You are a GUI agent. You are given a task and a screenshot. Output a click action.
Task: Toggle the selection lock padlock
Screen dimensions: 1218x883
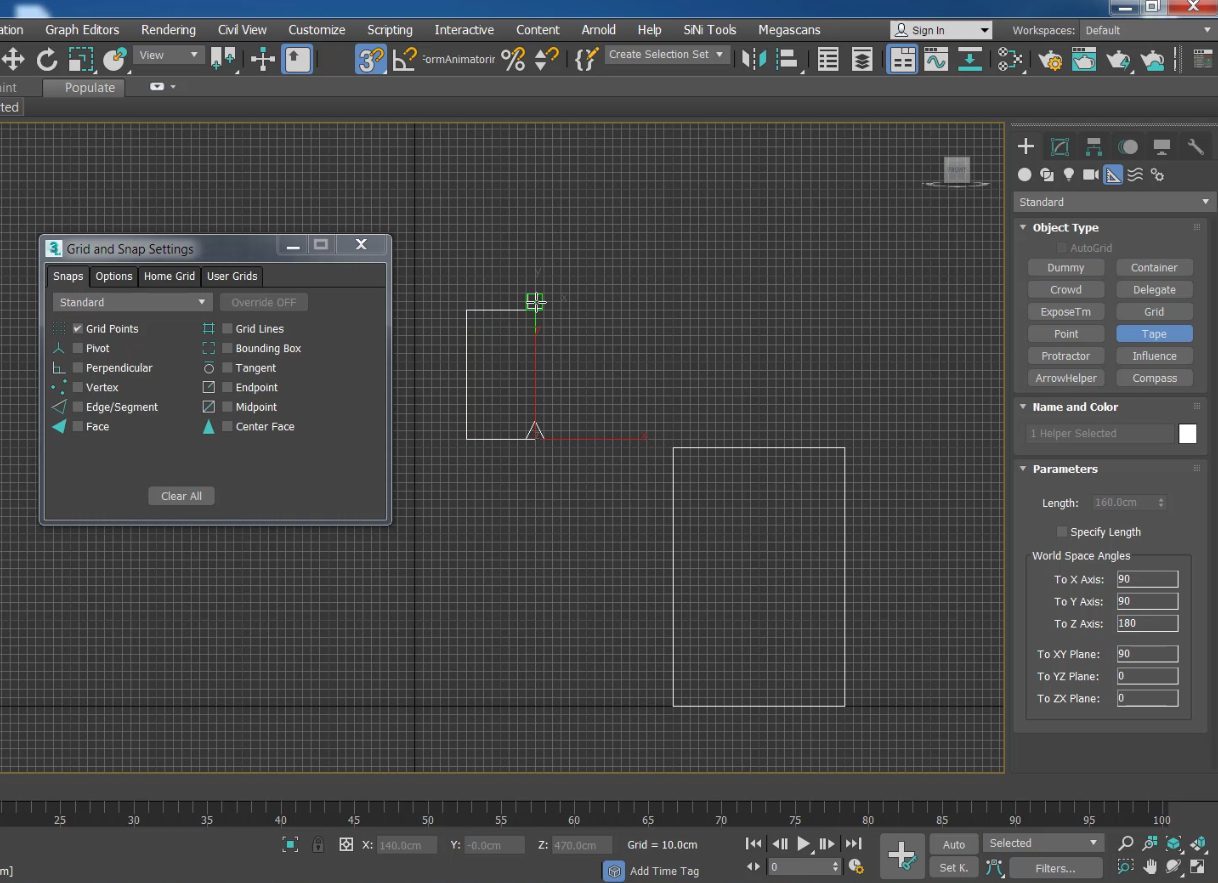318,845
